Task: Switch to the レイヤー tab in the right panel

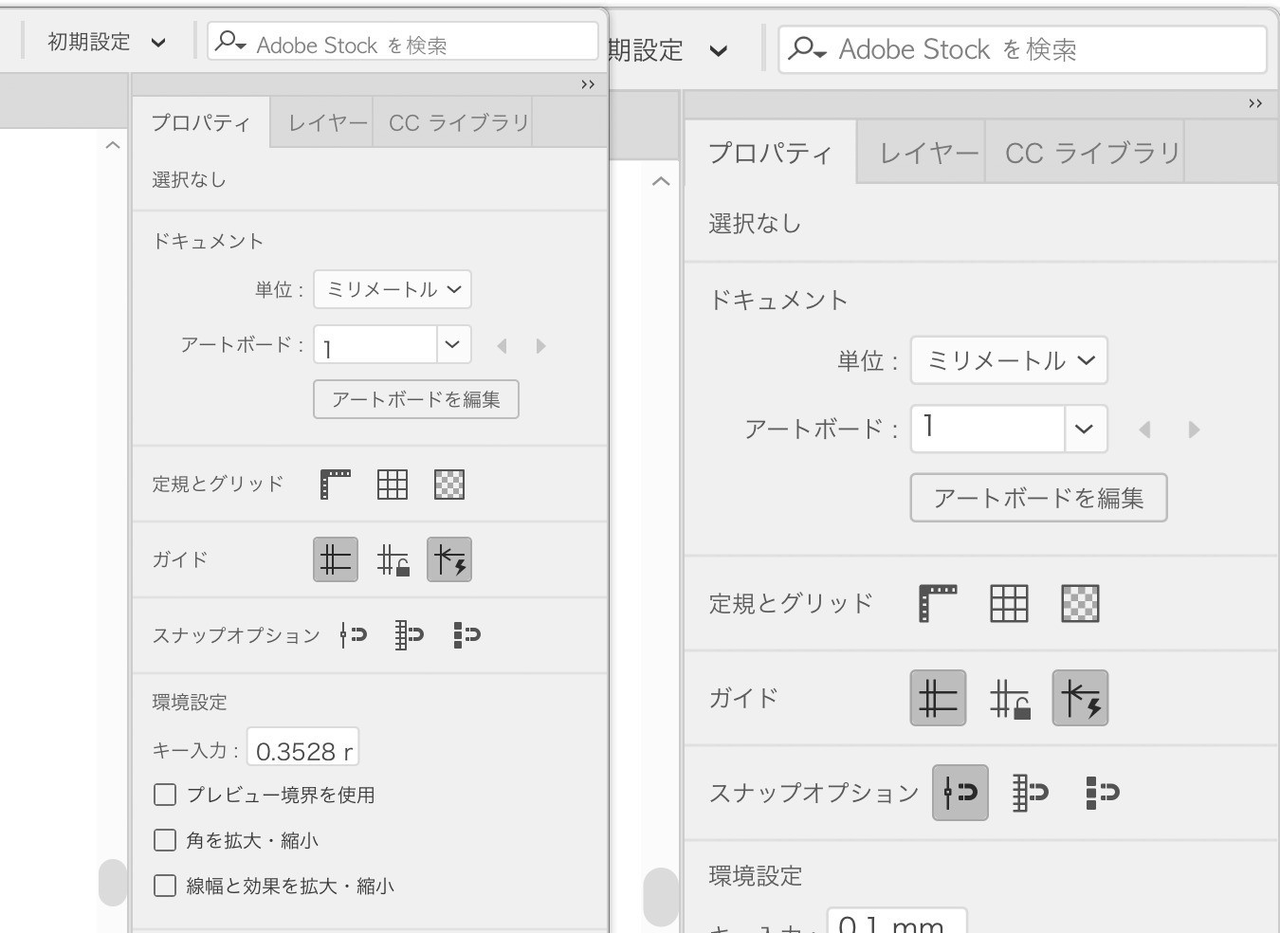Action: click(928, 153)
